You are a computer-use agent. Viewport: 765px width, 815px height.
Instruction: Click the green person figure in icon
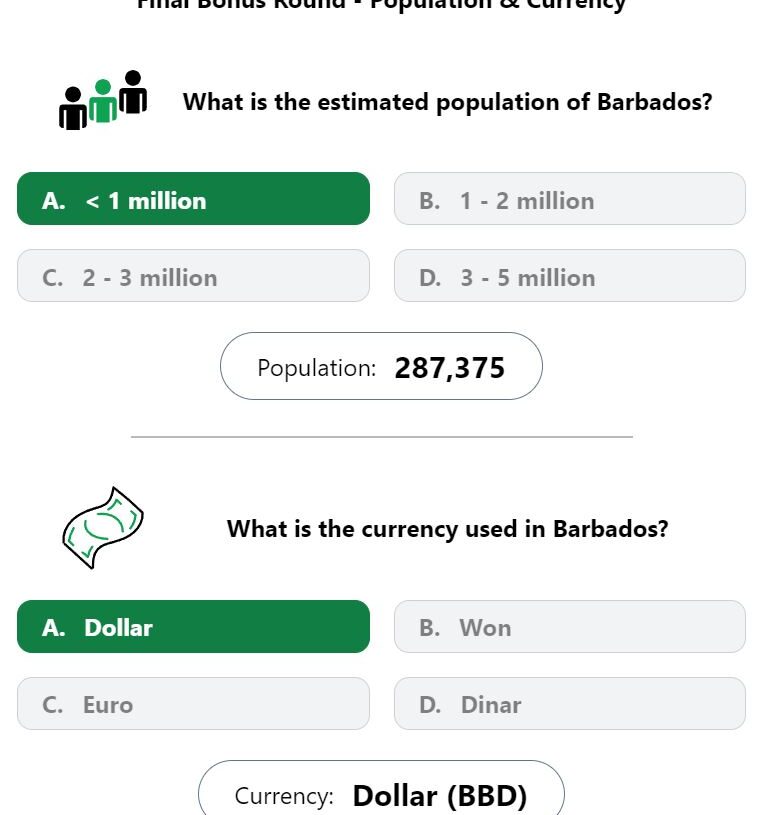coord(103,101)
